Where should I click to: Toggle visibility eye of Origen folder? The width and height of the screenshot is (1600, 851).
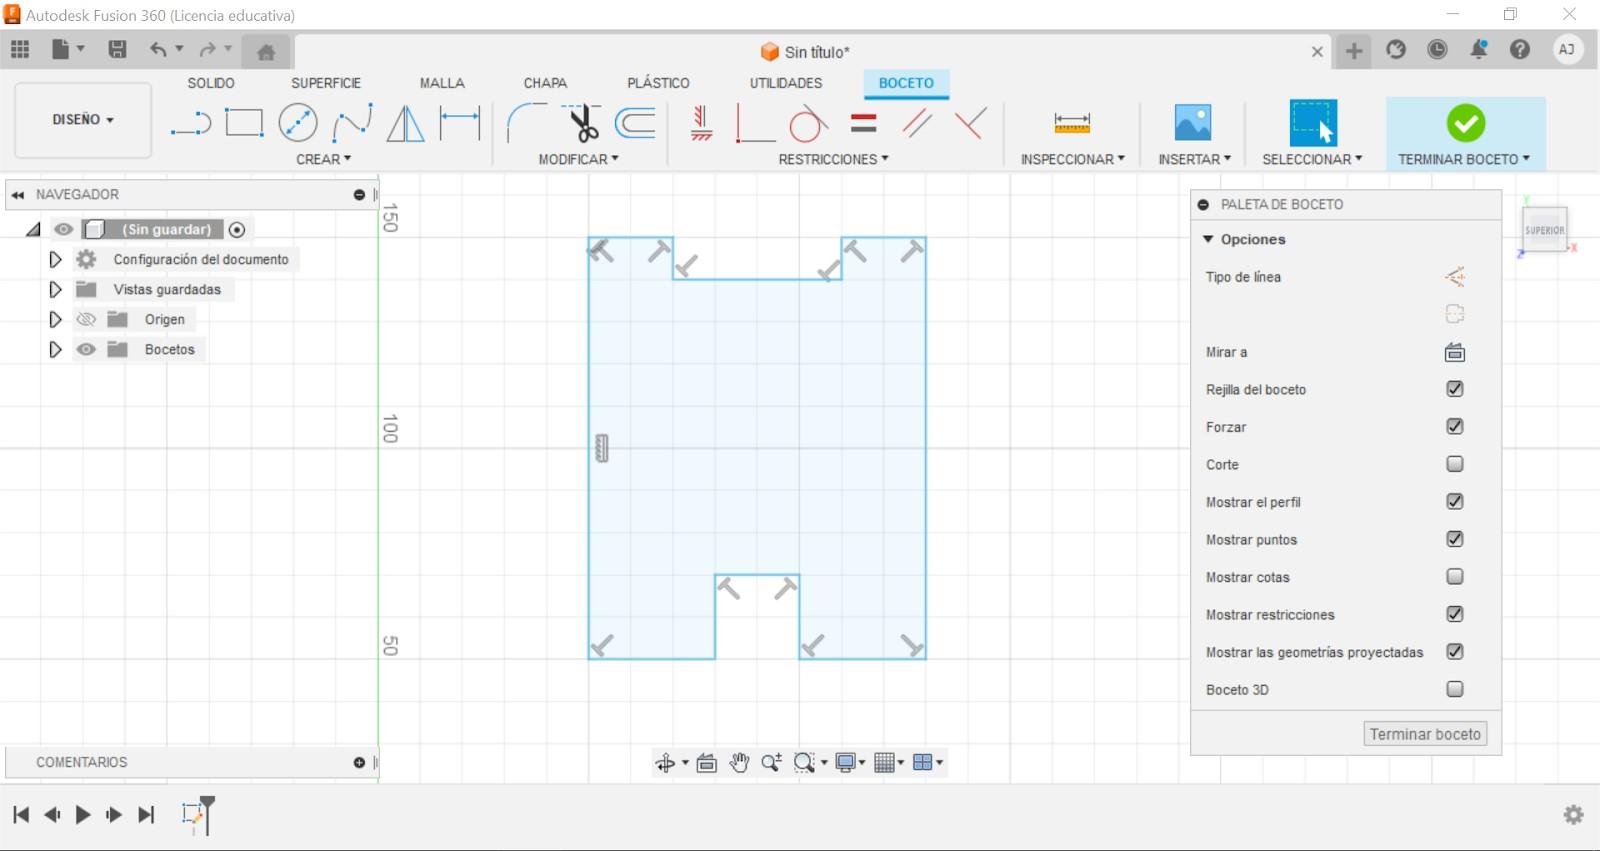tap(87, 319)
